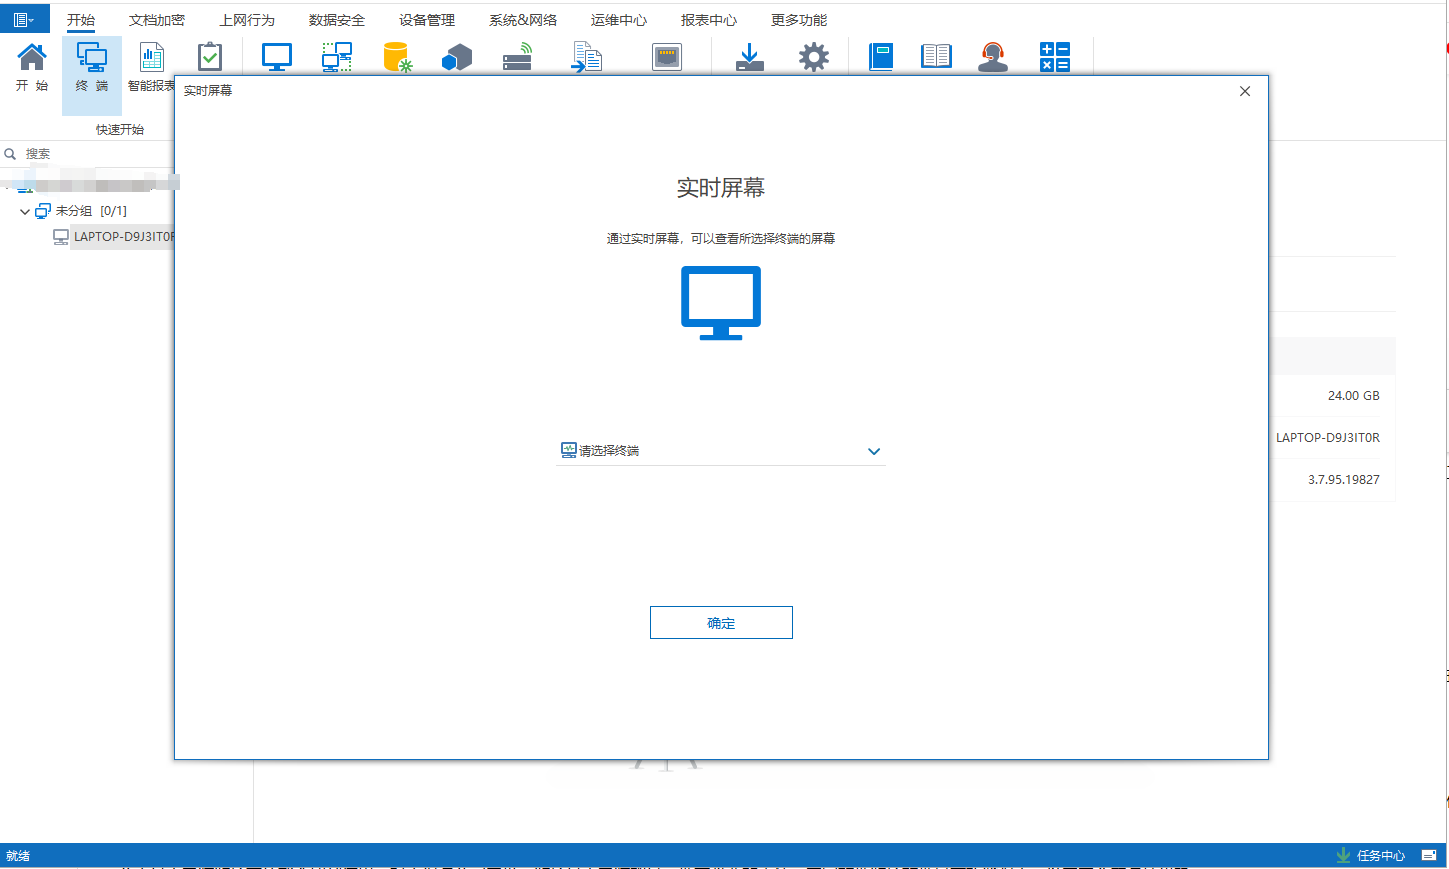
Task: Click the 通过实时屏幕 description text
Action: (721, 239)
